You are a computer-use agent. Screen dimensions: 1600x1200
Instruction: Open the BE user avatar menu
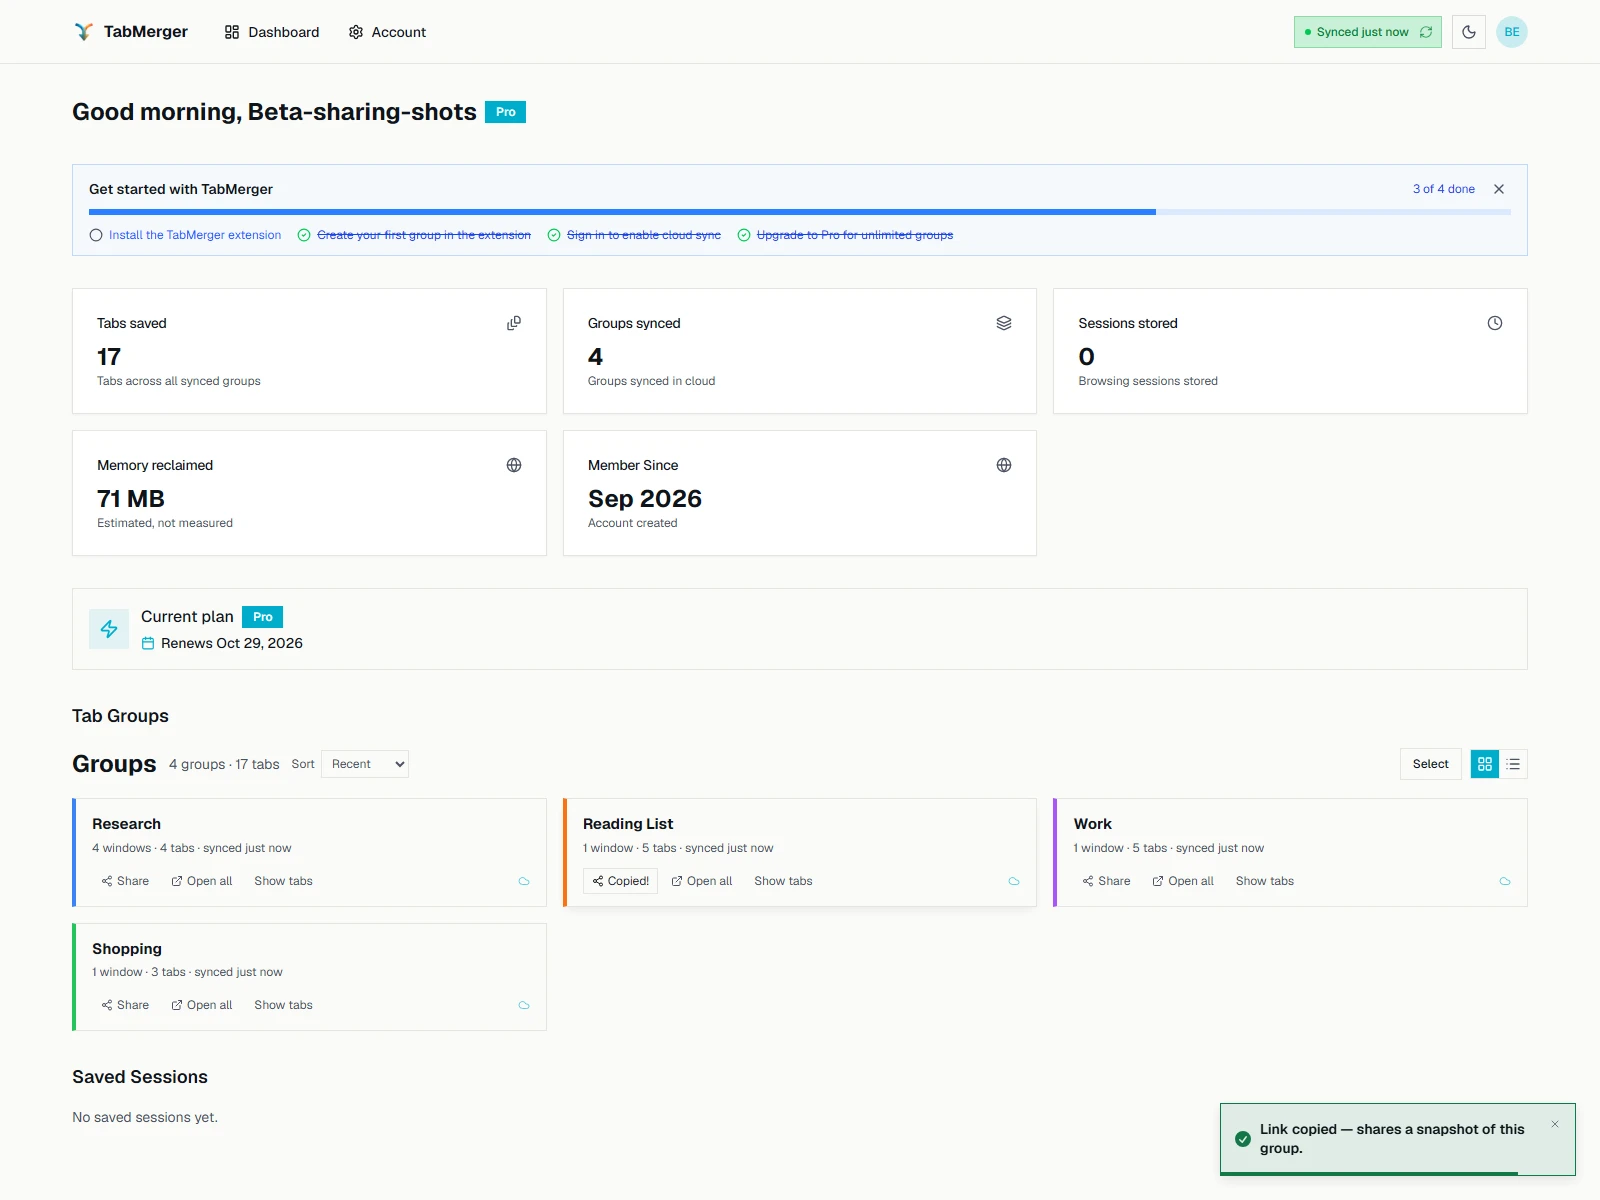pyautogui.click(x=1512, y=32)
